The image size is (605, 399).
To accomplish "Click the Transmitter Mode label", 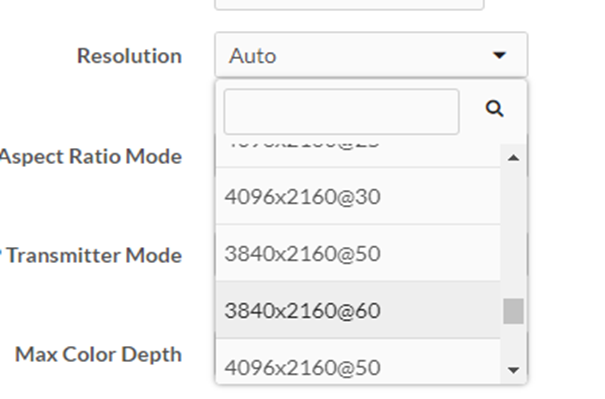I will [94, 255].
